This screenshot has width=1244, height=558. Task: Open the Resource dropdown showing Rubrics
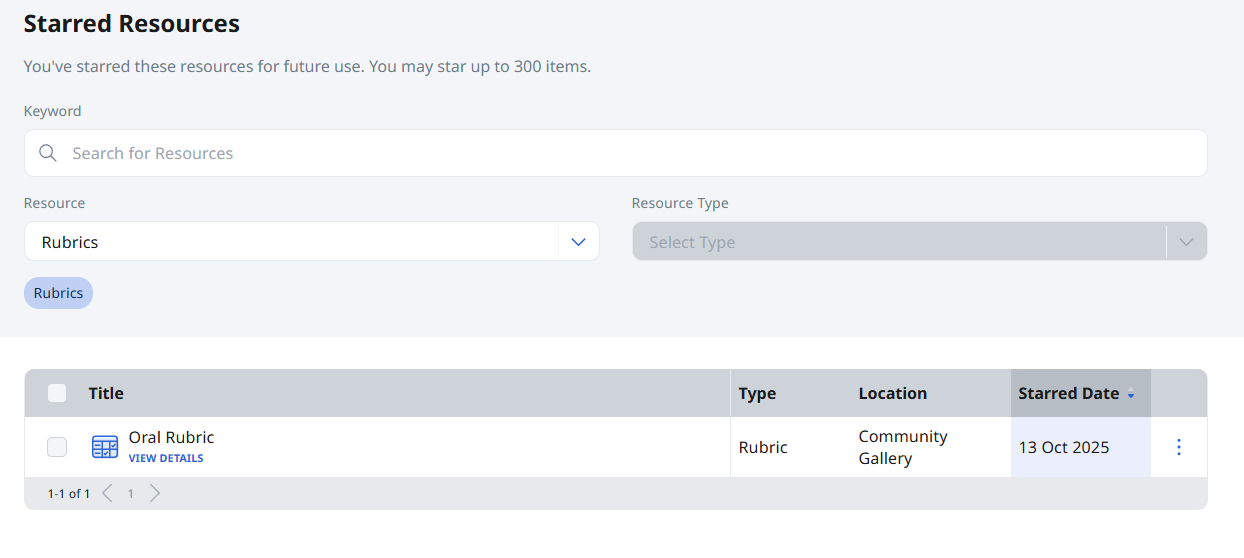point(290,242)
